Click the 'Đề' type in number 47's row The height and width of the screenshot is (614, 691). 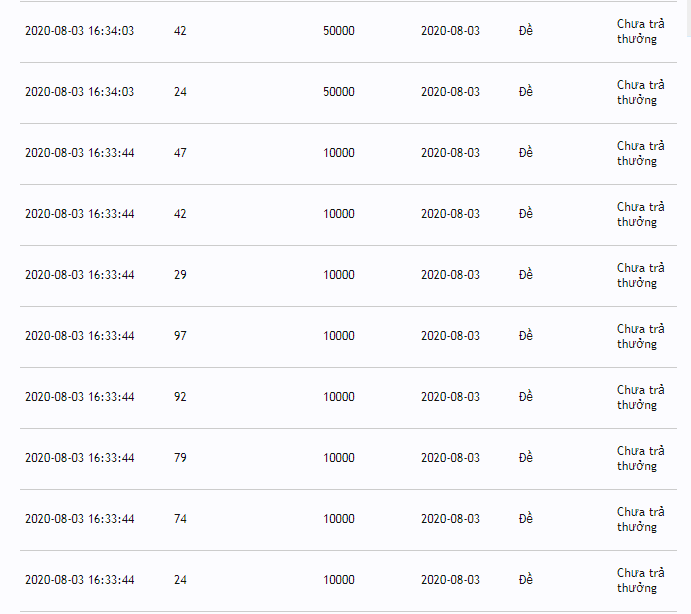click(x=525, y=153)
